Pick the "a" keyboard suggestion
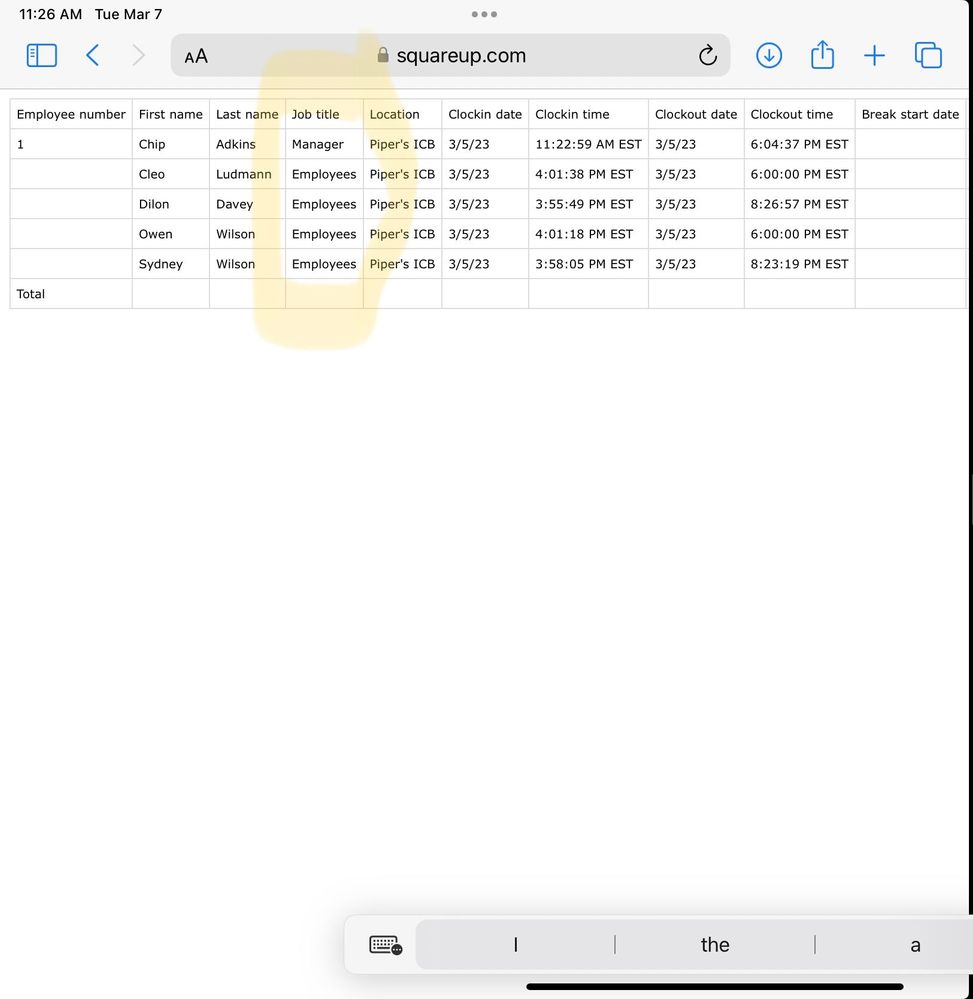This screenshot has width=973, height=999. point(914,945)
